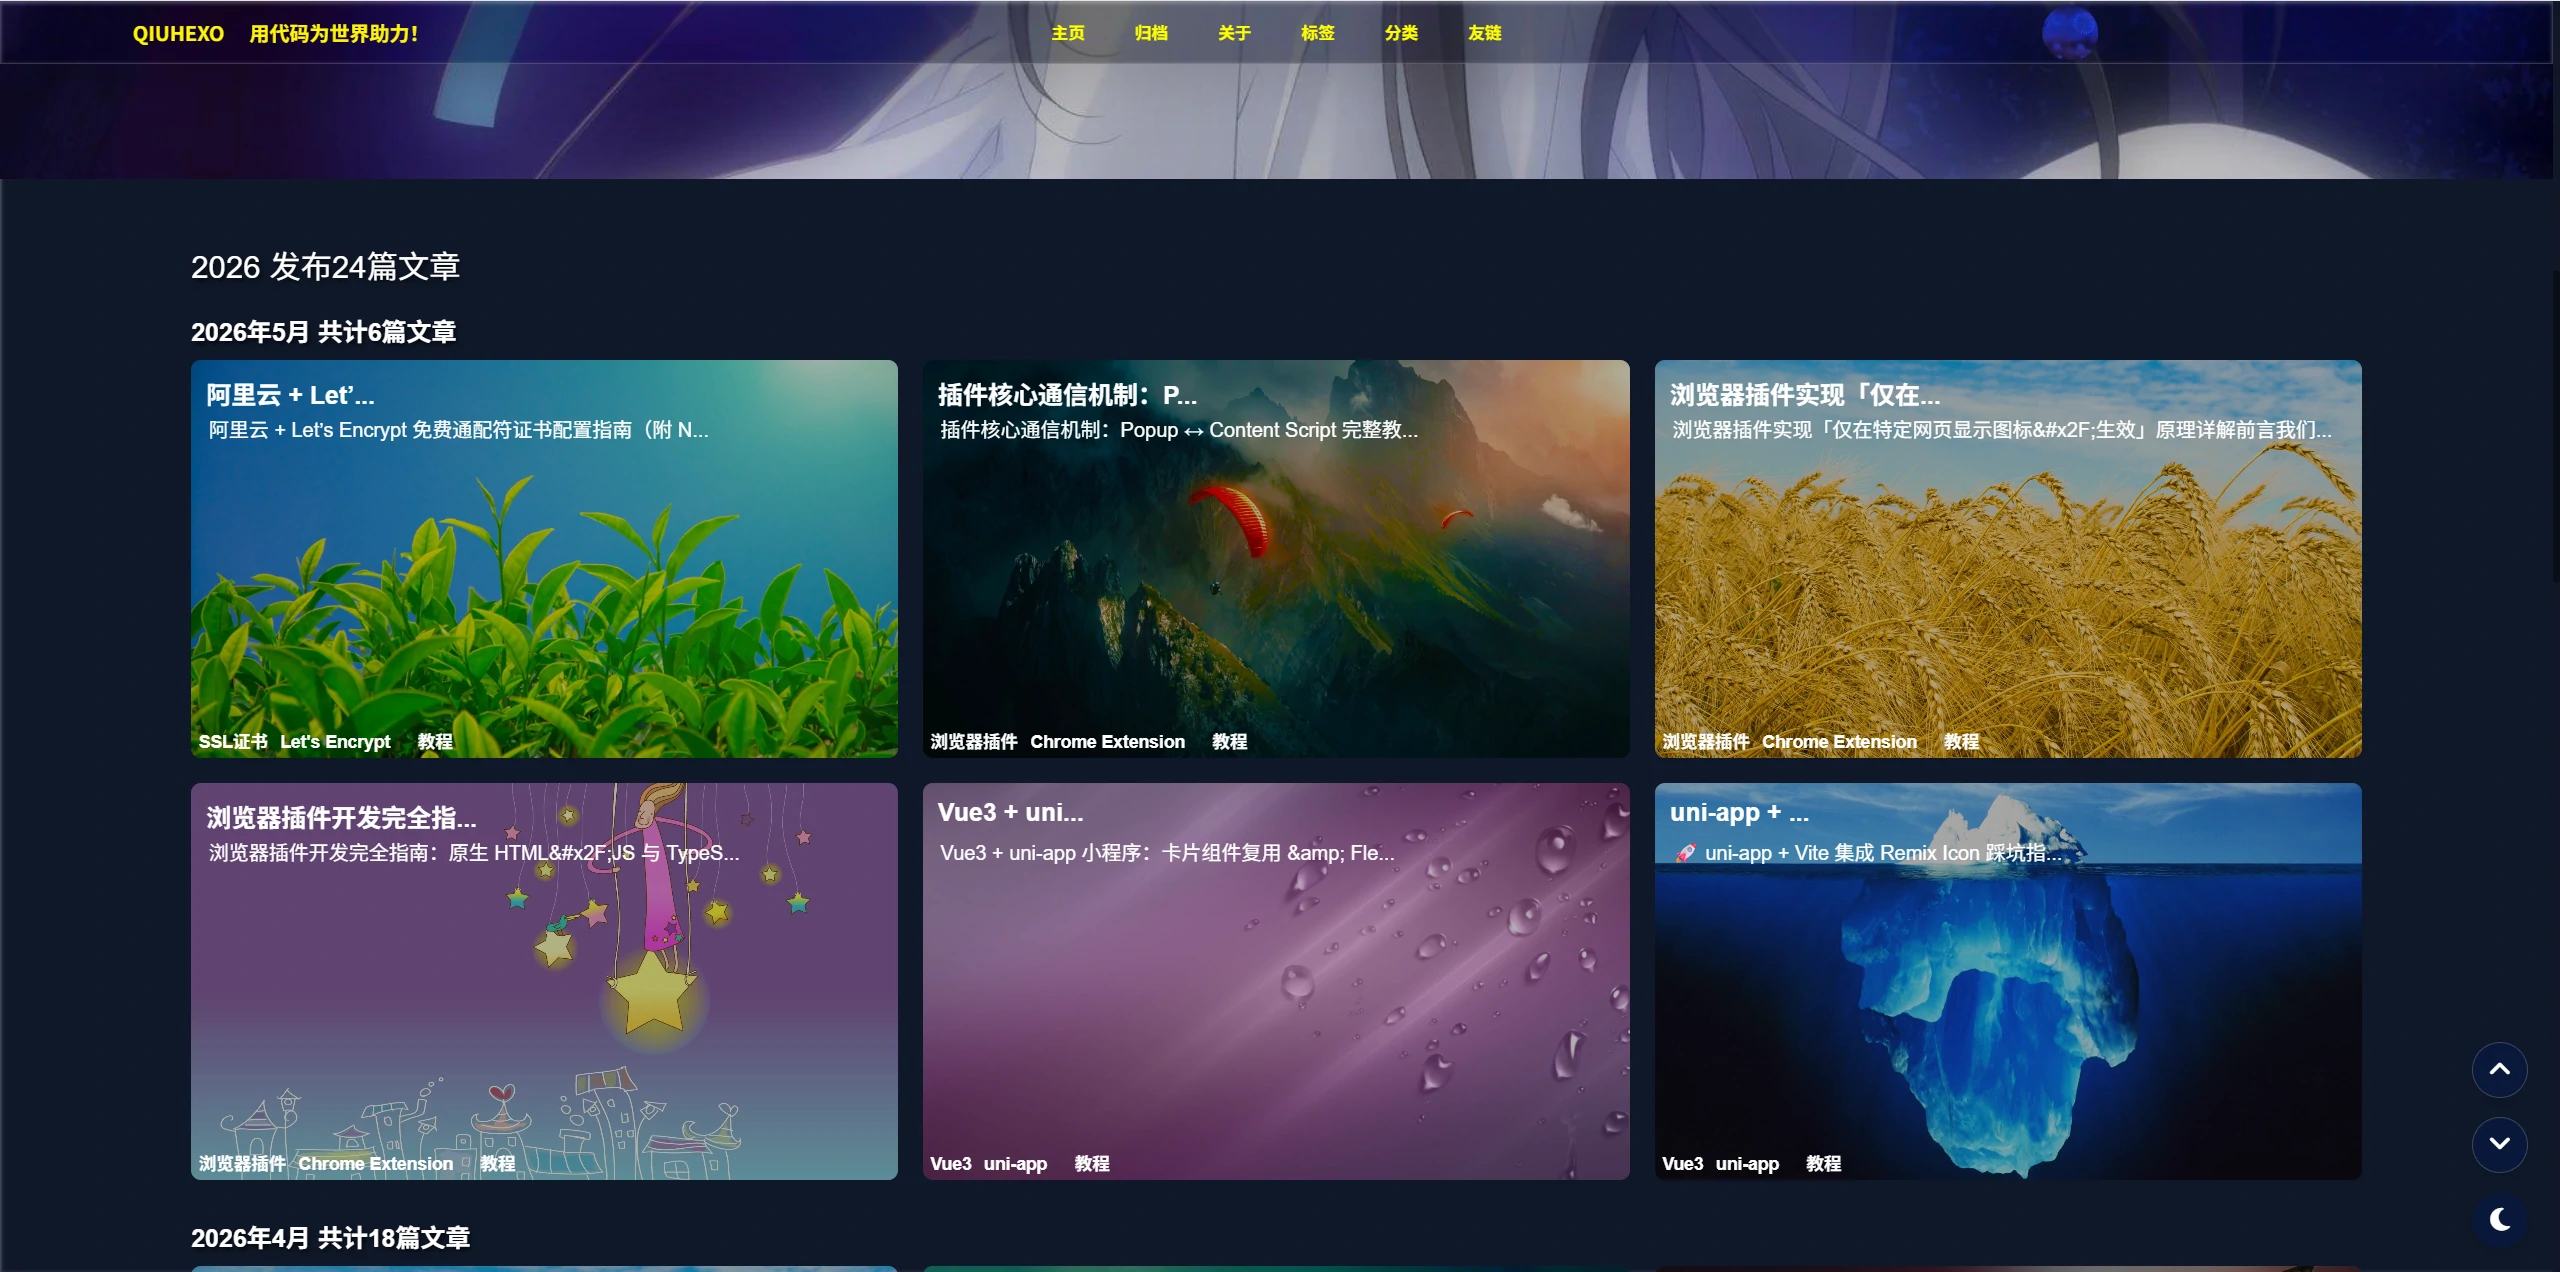
Task: Click the scroll-to-top arrow button
Action: [x=2499, y=1069]
